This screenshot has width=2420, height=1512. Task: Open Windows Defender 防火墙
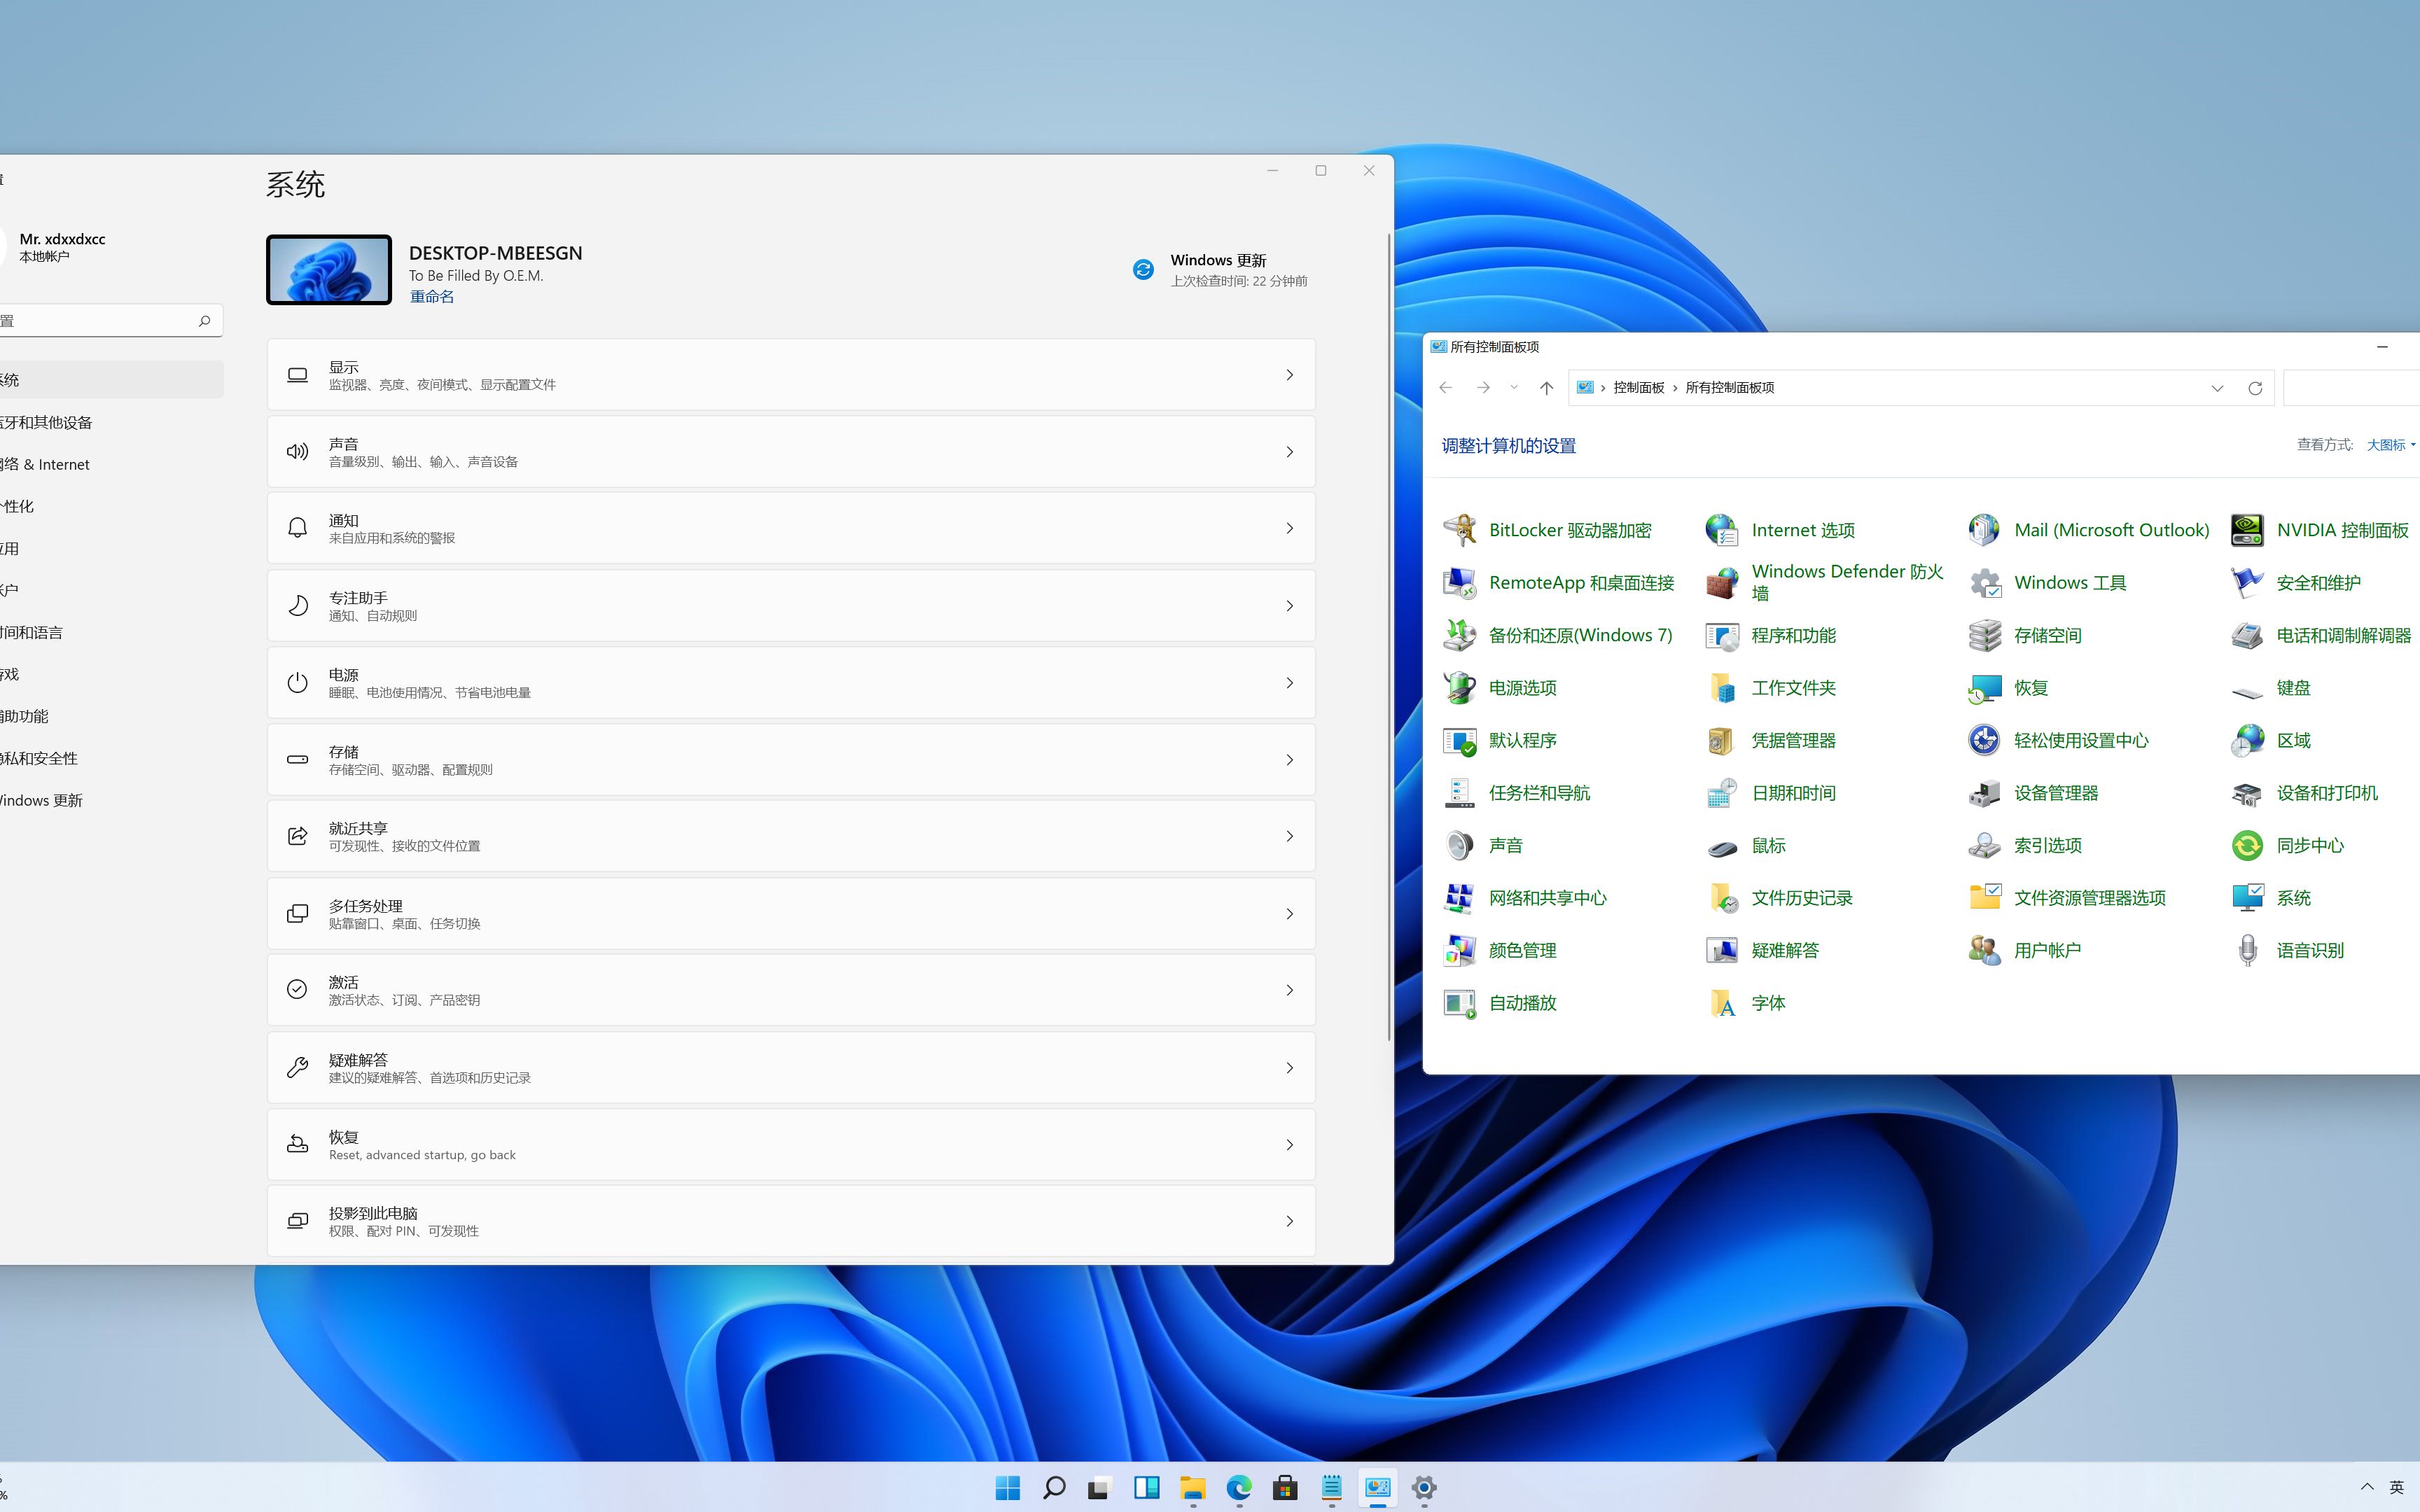(x=1825, y=583)
